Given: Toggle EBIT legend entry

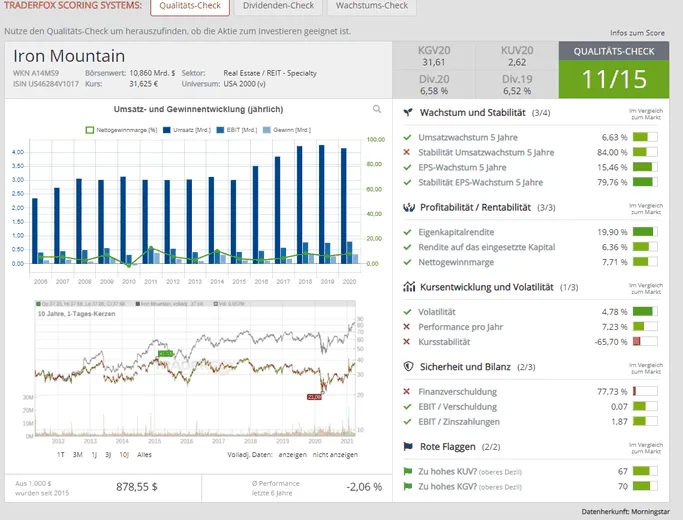Looking at the screenshot, I should [237, 130].
